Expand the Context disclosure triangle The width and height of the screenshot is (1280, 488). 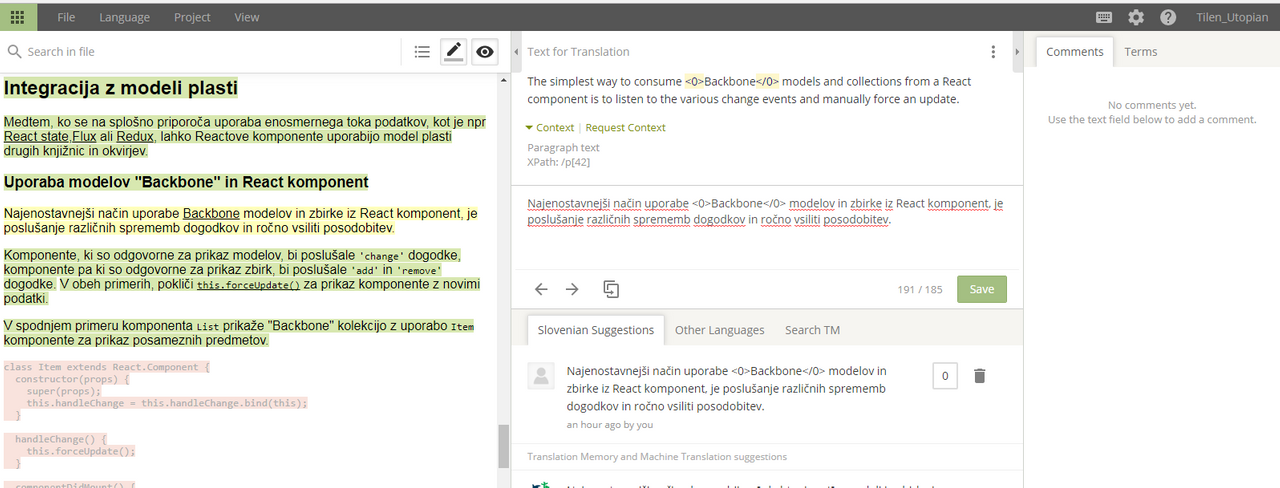point(530,128)
